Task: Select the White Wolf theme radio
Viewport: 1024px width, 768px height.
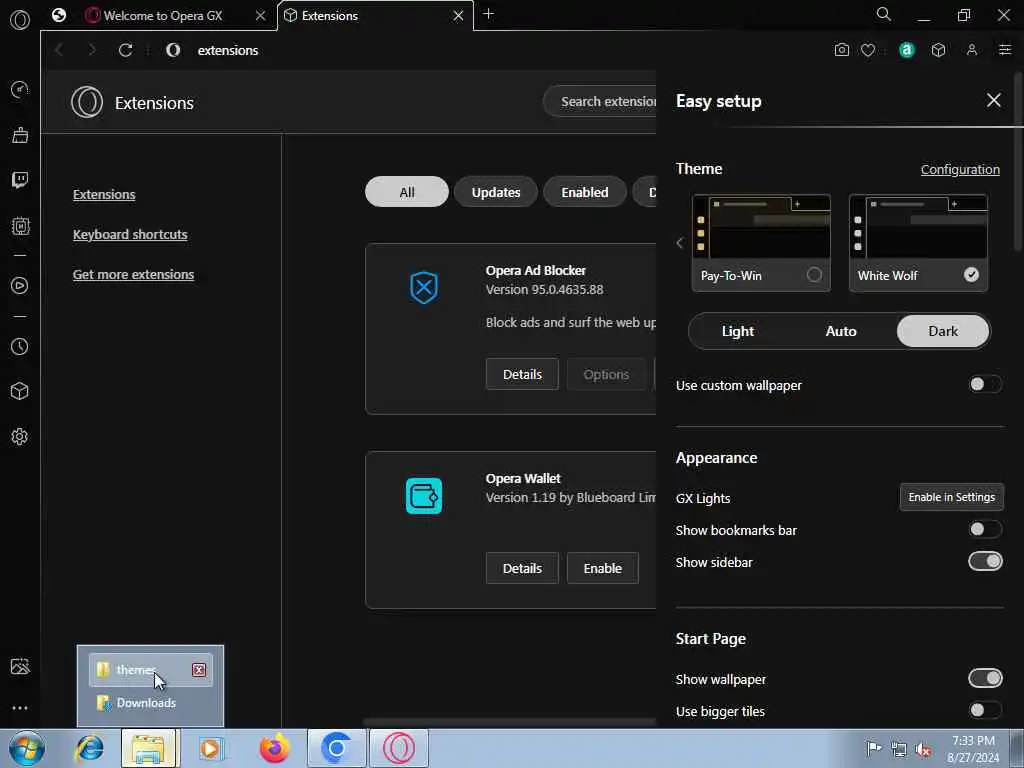Action: click(x=971, y=275)
